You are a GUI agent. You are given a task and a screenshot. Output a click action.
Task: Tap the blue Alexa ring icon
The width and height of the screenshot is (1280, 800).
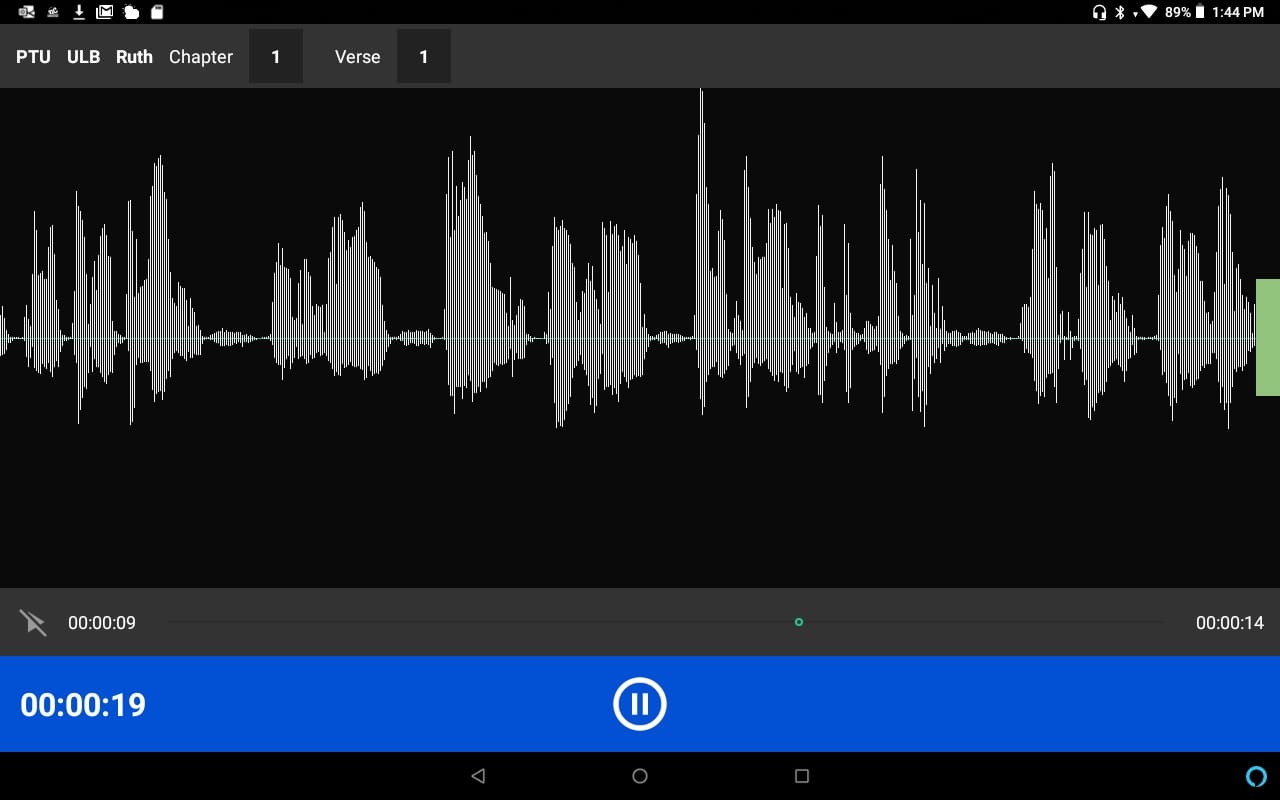1256,776
